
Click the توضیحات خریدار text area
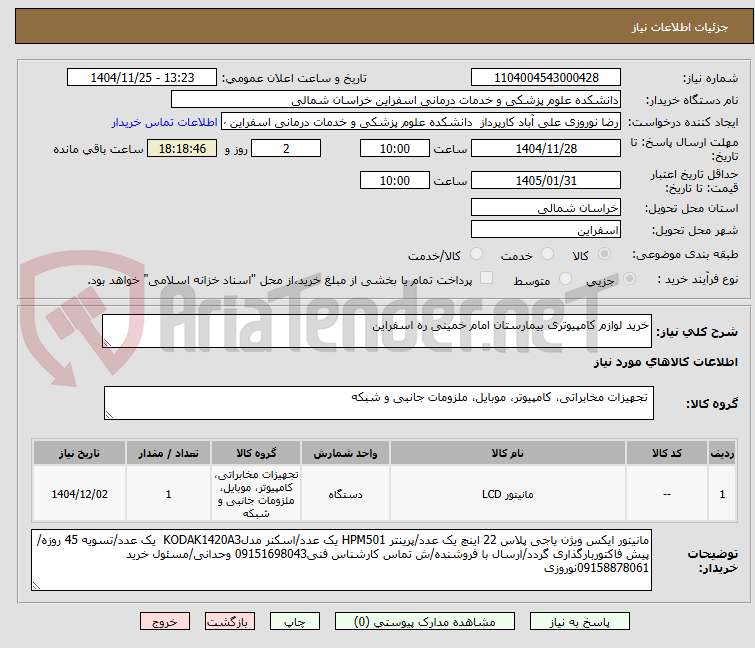coord(341,560)
